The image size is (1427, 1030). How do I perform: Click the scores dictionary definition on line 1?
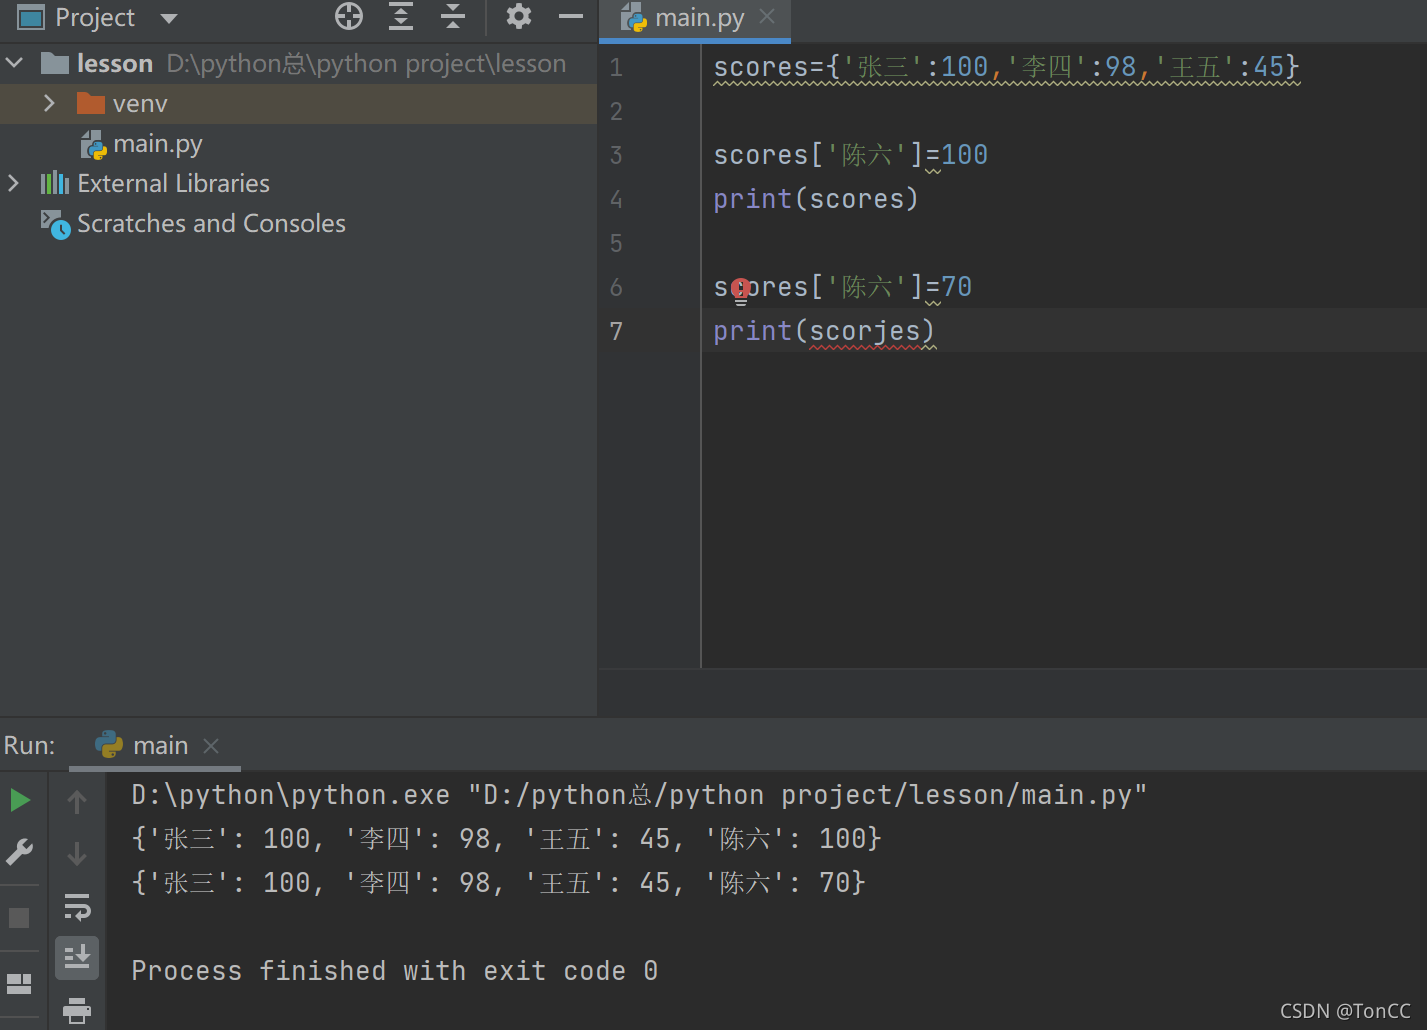(1006, 67)
